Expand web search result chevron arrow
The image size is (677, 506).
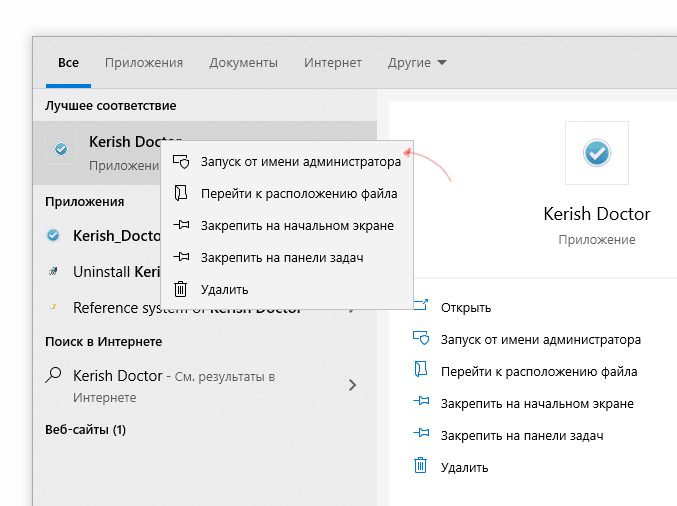[x=353, y=385]
